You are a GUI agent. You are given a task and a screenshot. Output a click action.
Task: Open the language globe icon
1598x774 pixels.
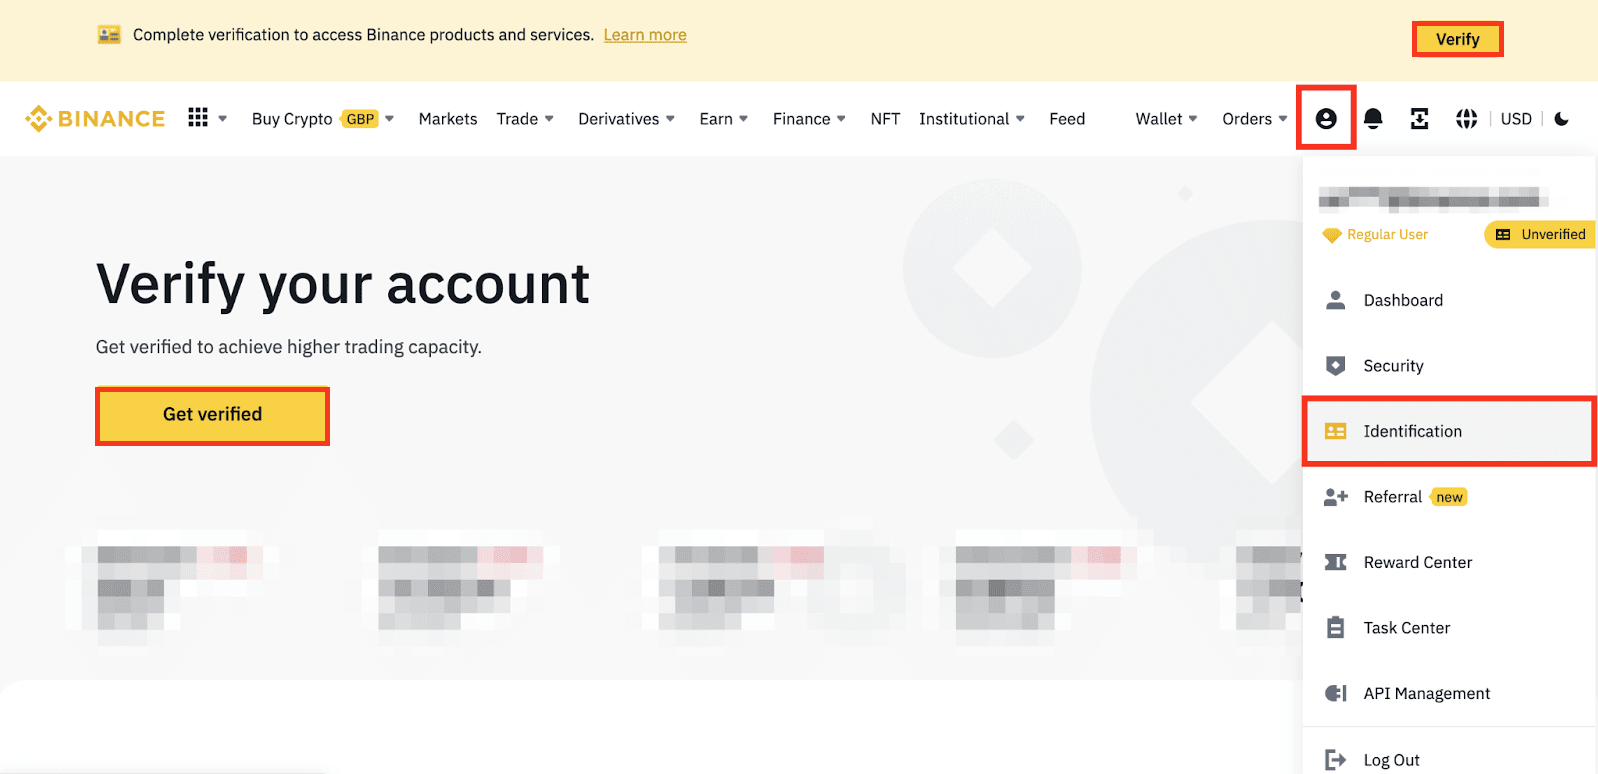click(1466, 119)
